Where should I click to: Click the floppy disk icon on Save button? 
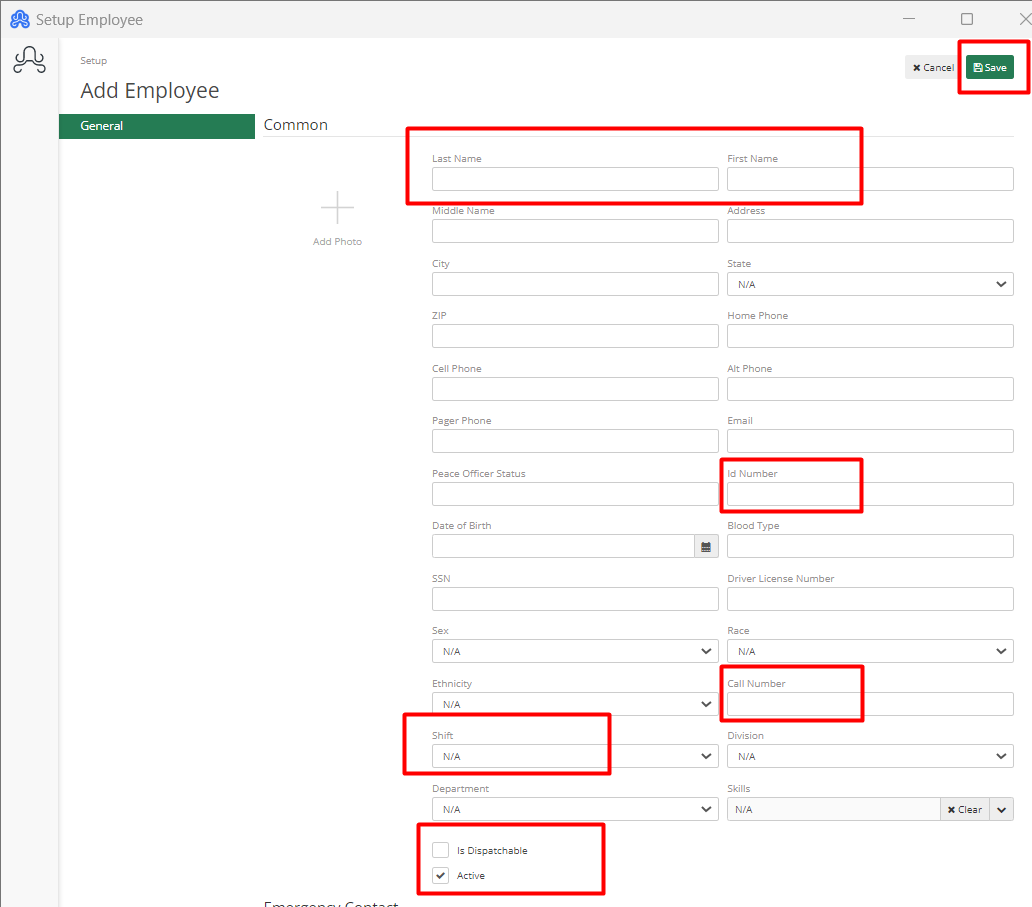(977, 67)
